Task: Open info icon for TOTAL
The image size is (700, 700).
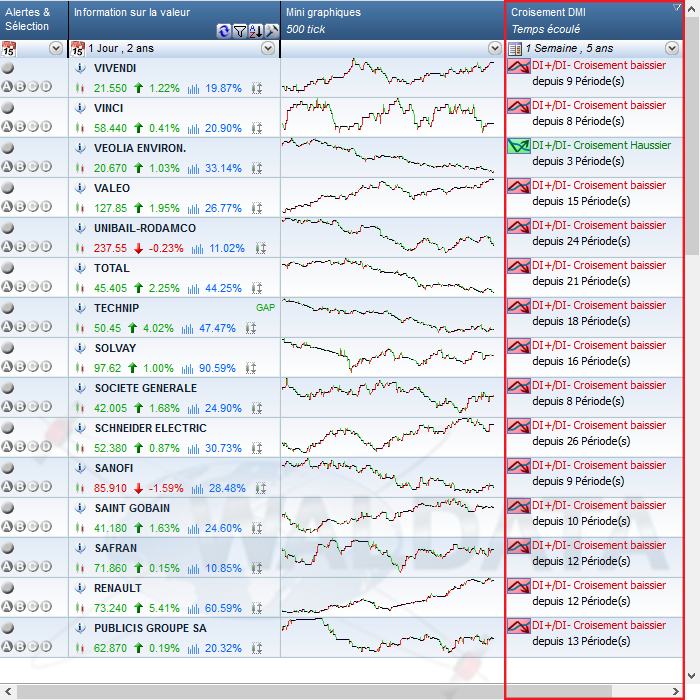Action: pyautogui.click(x=80, y=268)
